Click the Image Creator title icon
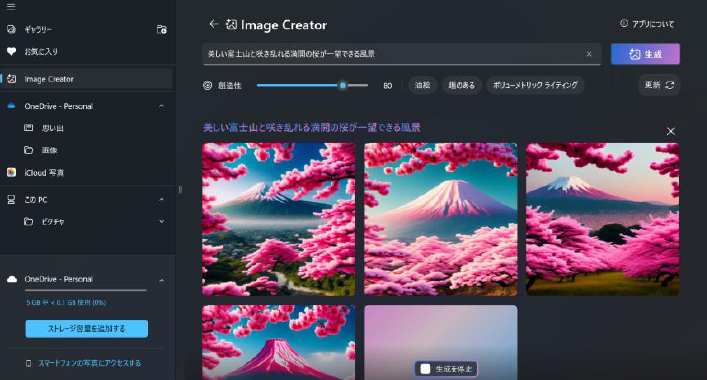 pyautogui.click(x=231, y=24)
